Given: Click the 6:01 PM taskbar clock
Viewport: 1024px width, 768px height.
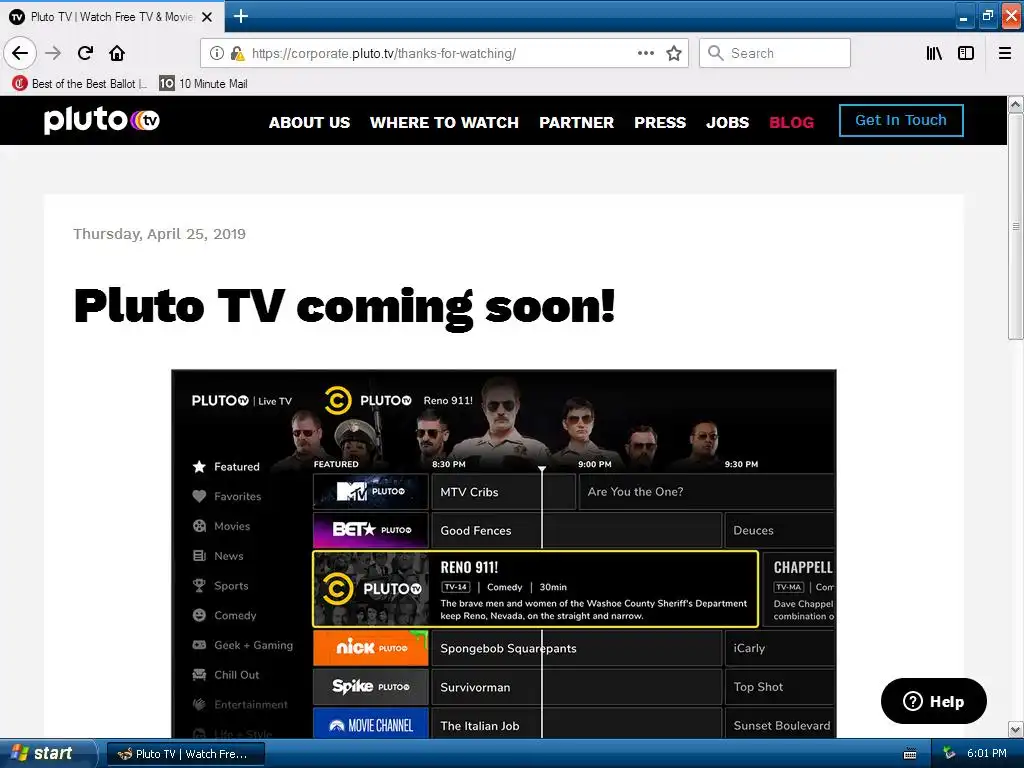Looking at the screenshot, I should (x=987, y=753).
